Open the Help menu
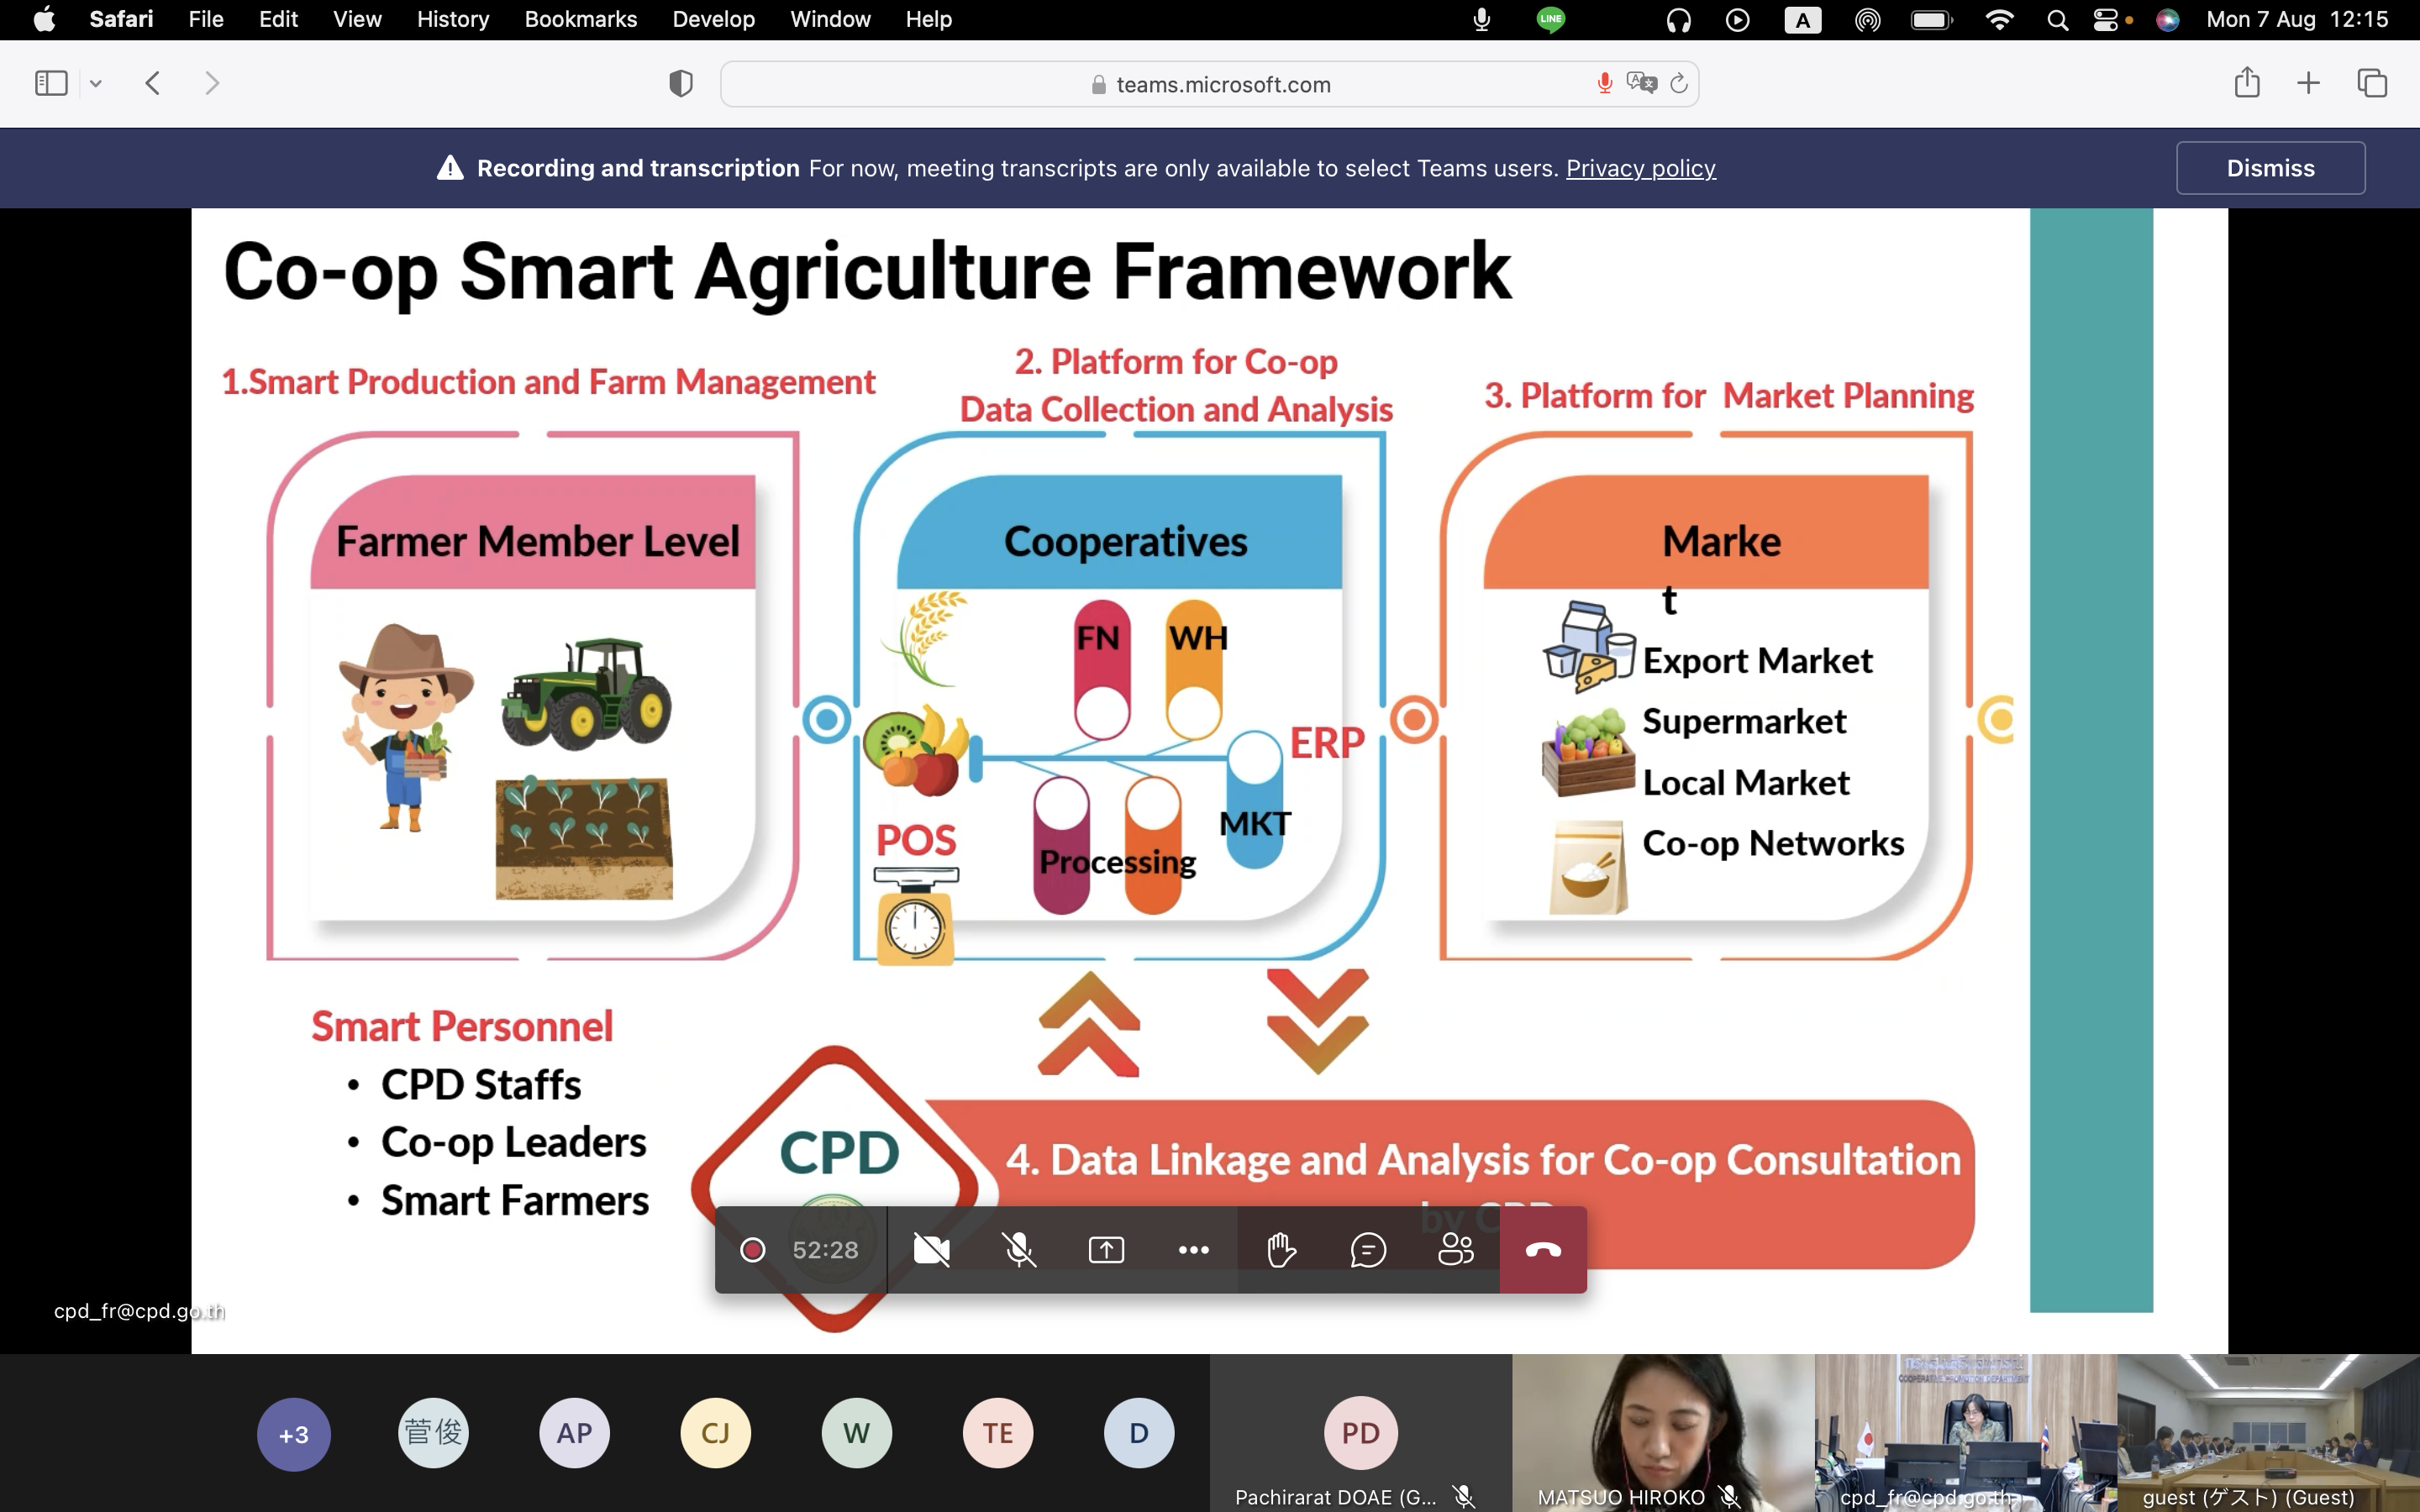Viewport: 2420px width, 1512px height. pos(928,19)
